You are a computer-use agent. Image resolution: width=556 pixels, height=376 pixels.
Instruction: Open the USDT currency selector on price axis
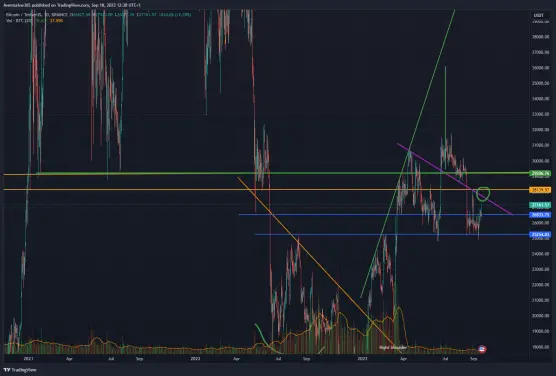coord(539,15)
